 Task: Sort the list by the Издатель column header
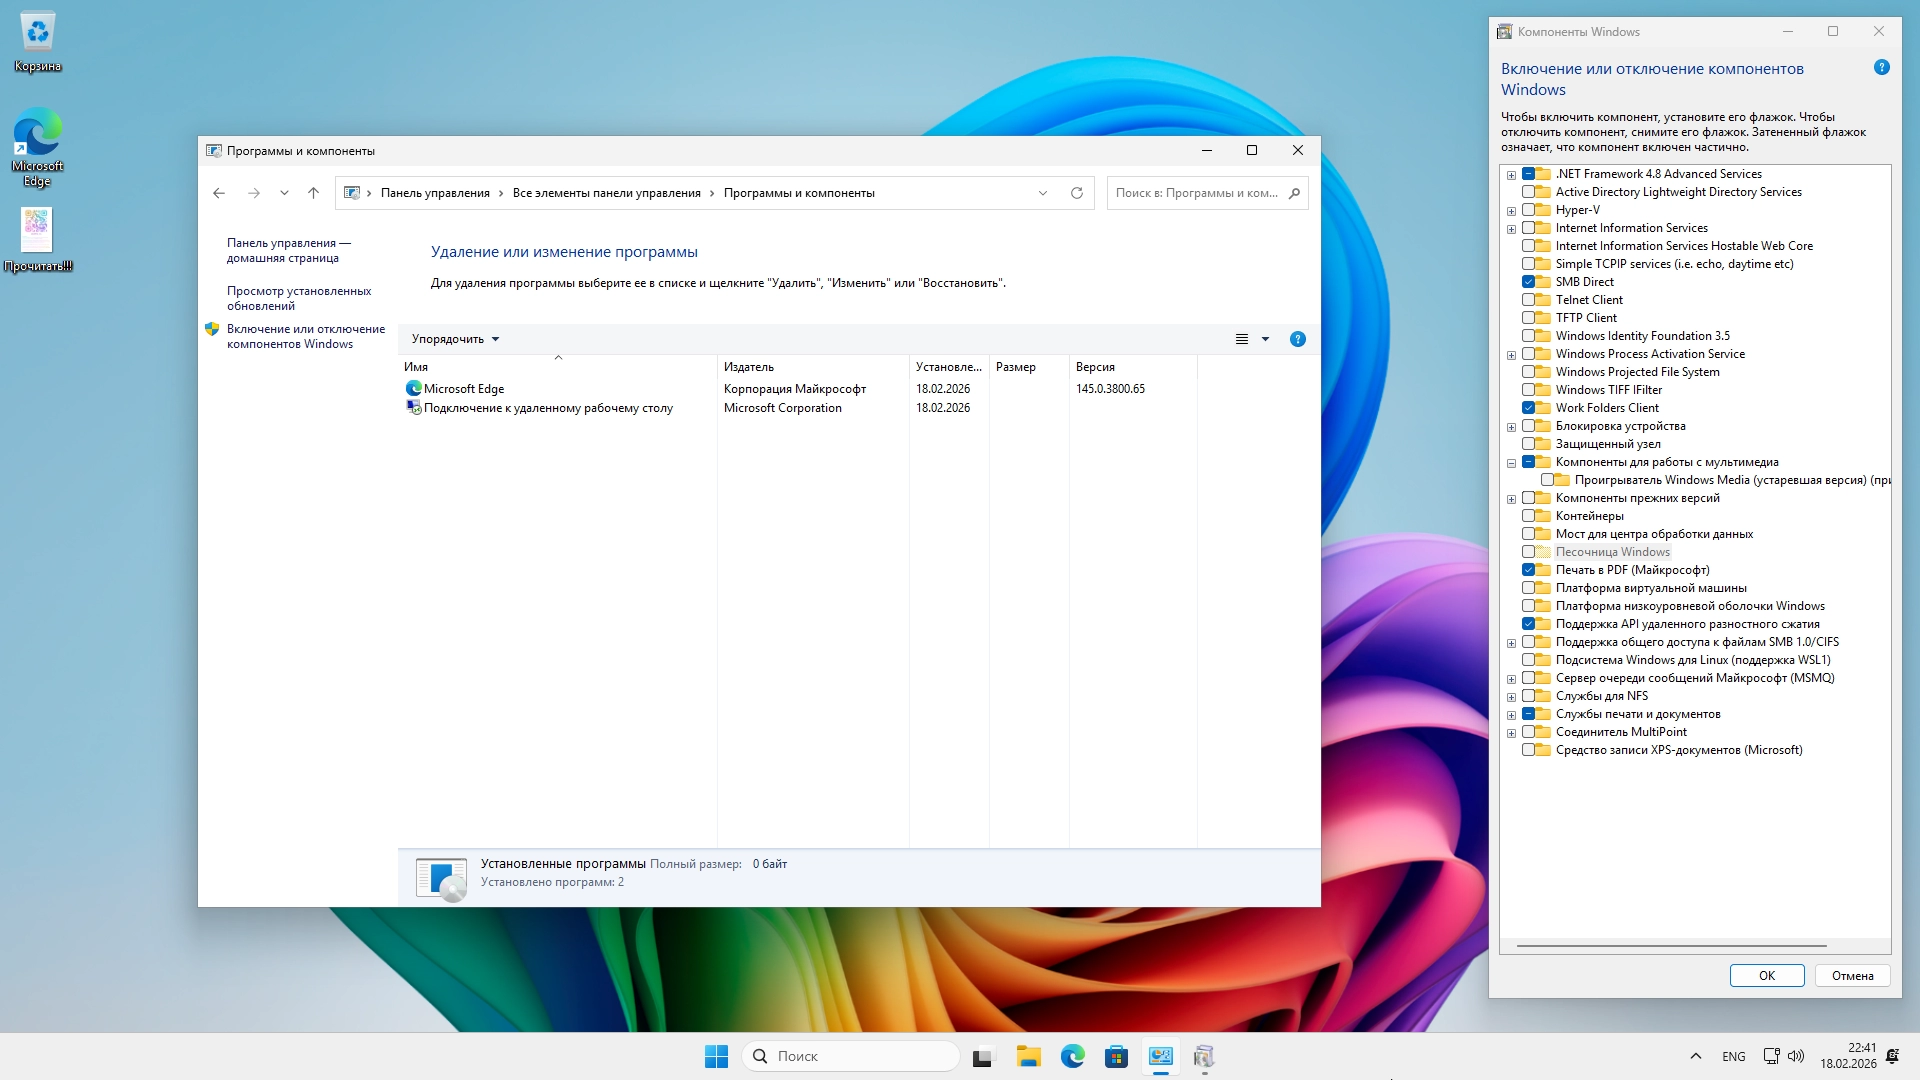pyautogui.click(x=749, y=367)
